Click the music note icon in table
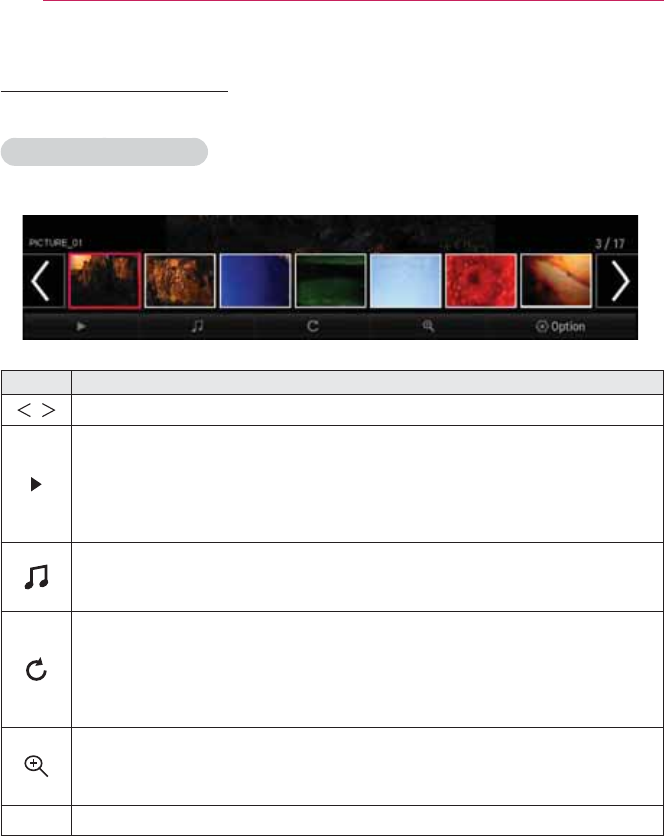Image resolution: width=664 pixels, height=836 pixels. pos(36,577)
